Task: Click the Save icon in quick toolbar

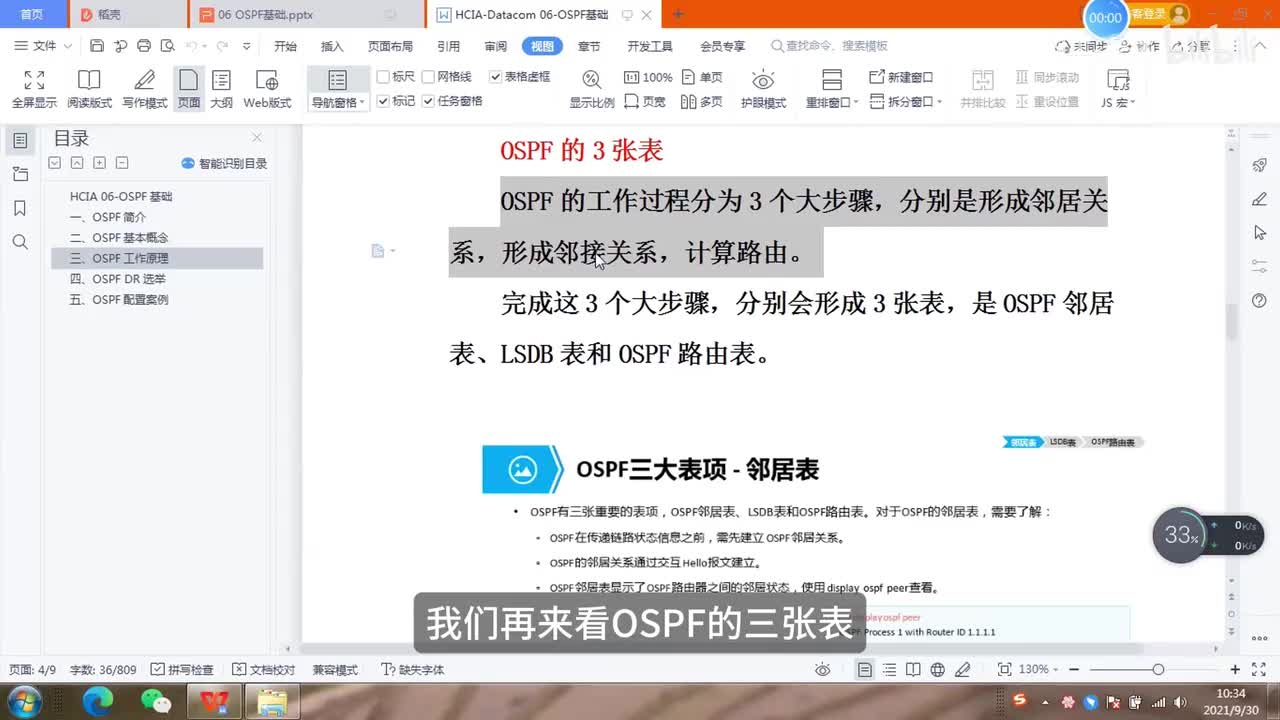Action: (x=97, y=46)
